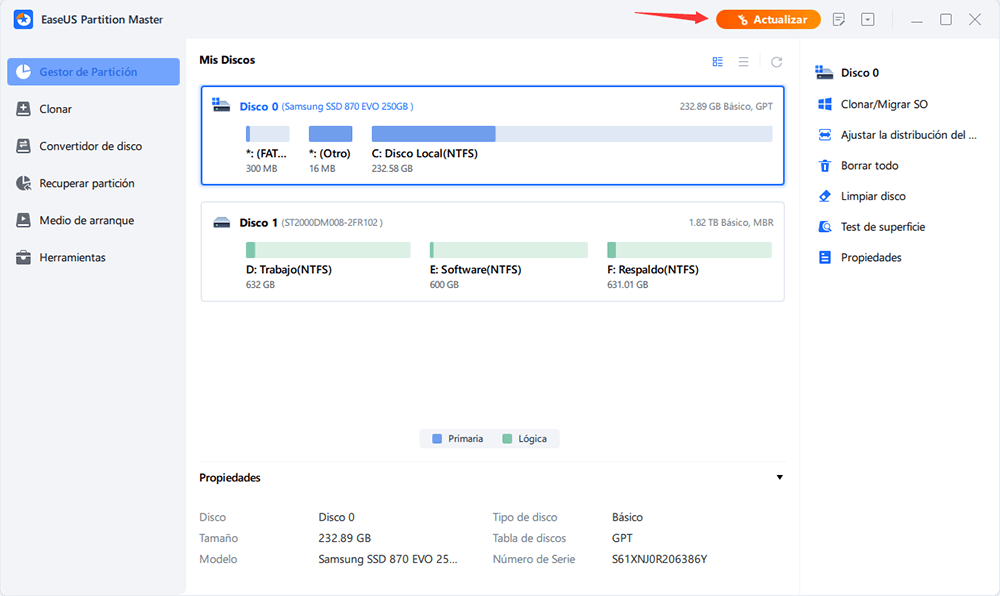Click the Primaria blue legend swatch
This screenshot has width=1000, height=596.
(x=437, y=439)
